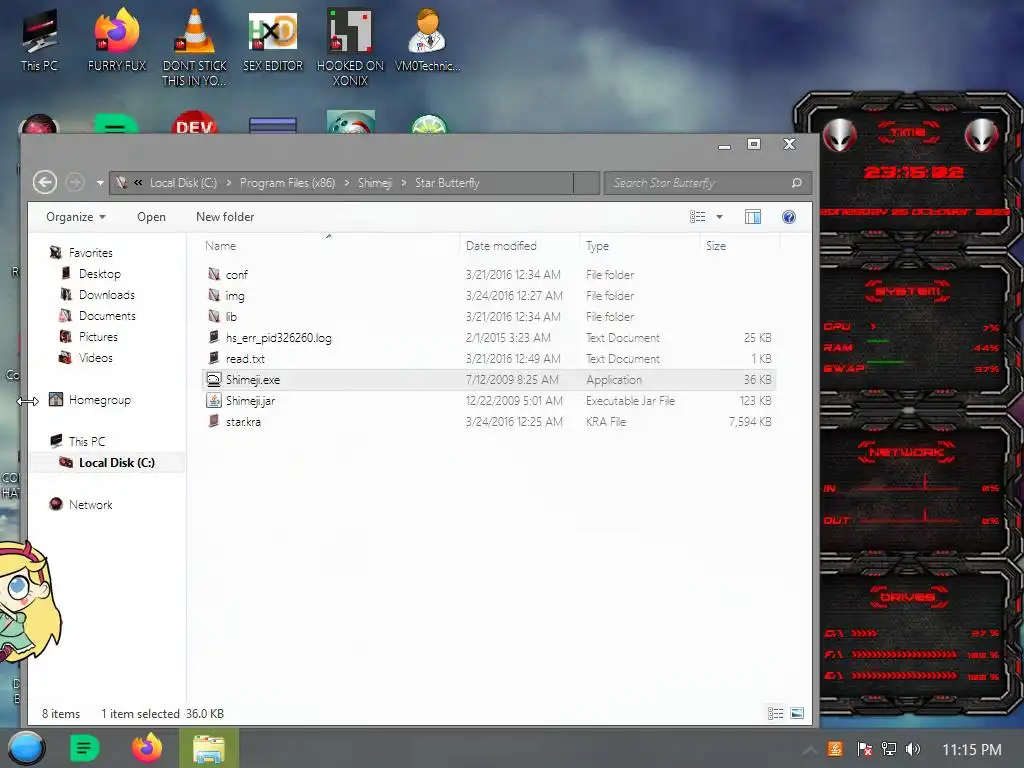The width and height of the screenshot is (1024, 768).
Task: Open Homegroup in navigation pane
Action: click(99, 400)
